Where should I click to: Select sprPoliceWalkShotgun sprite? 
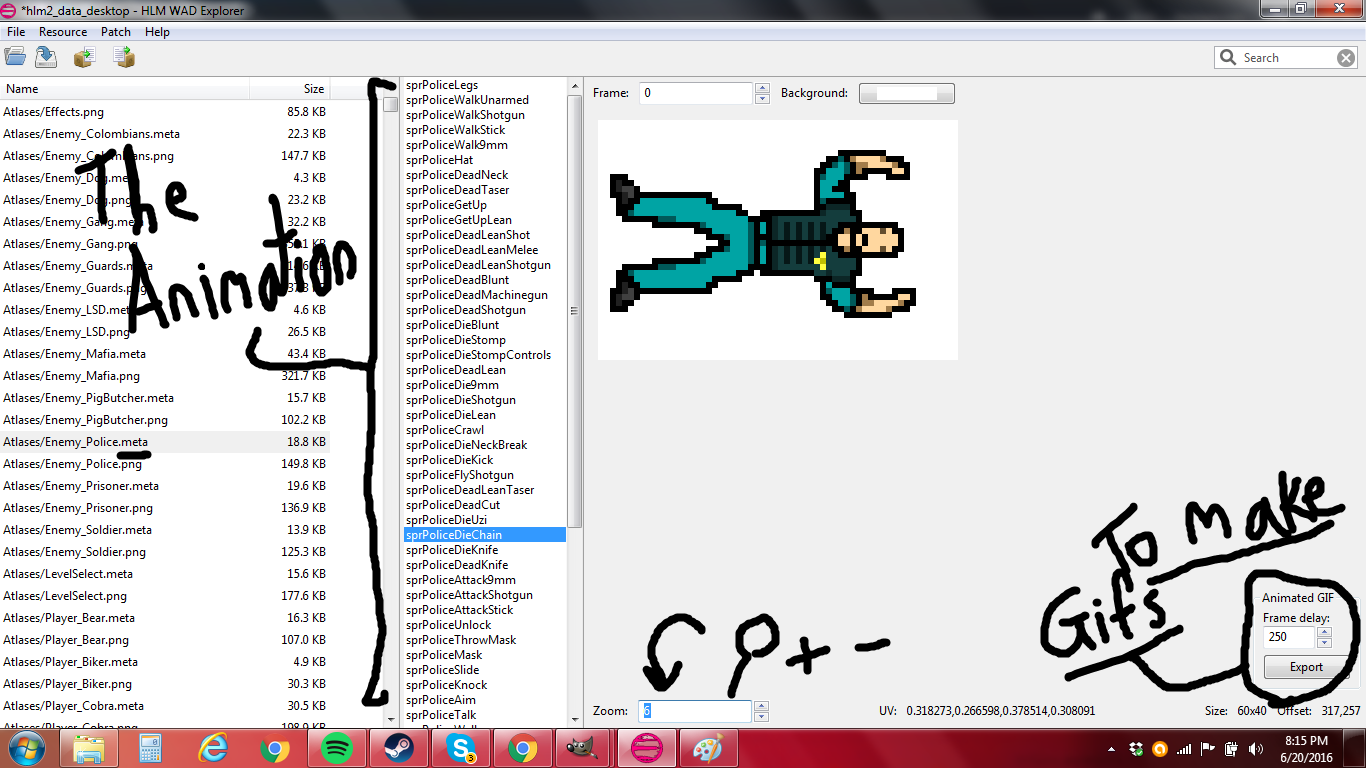[x=485, y=115]
